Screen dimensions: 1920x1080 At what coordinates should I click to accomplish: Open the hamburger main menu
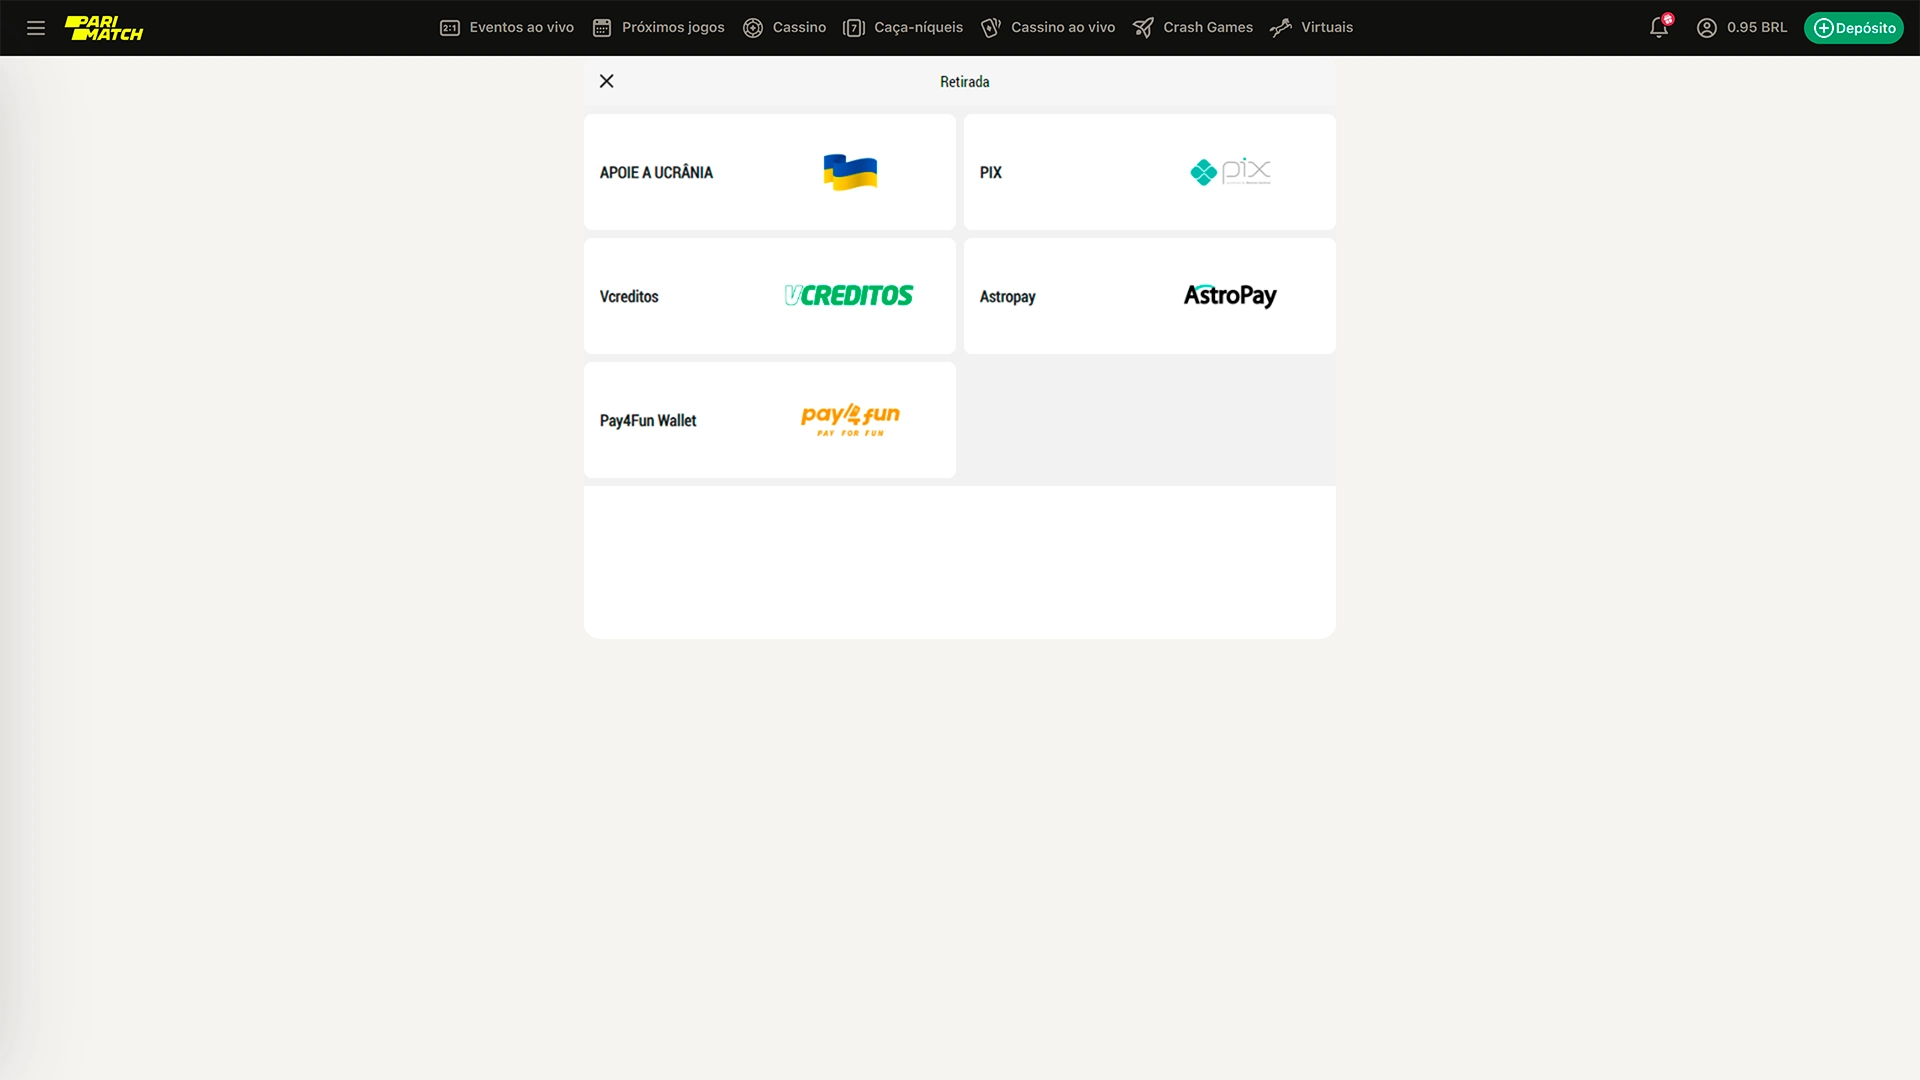coord(36,28)
